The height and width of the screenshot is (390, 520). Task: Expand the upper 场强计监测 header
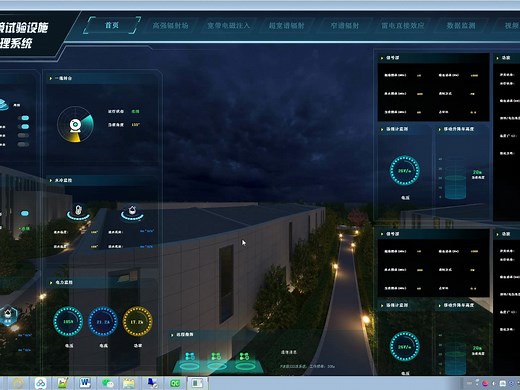click(x=405, y=129)
